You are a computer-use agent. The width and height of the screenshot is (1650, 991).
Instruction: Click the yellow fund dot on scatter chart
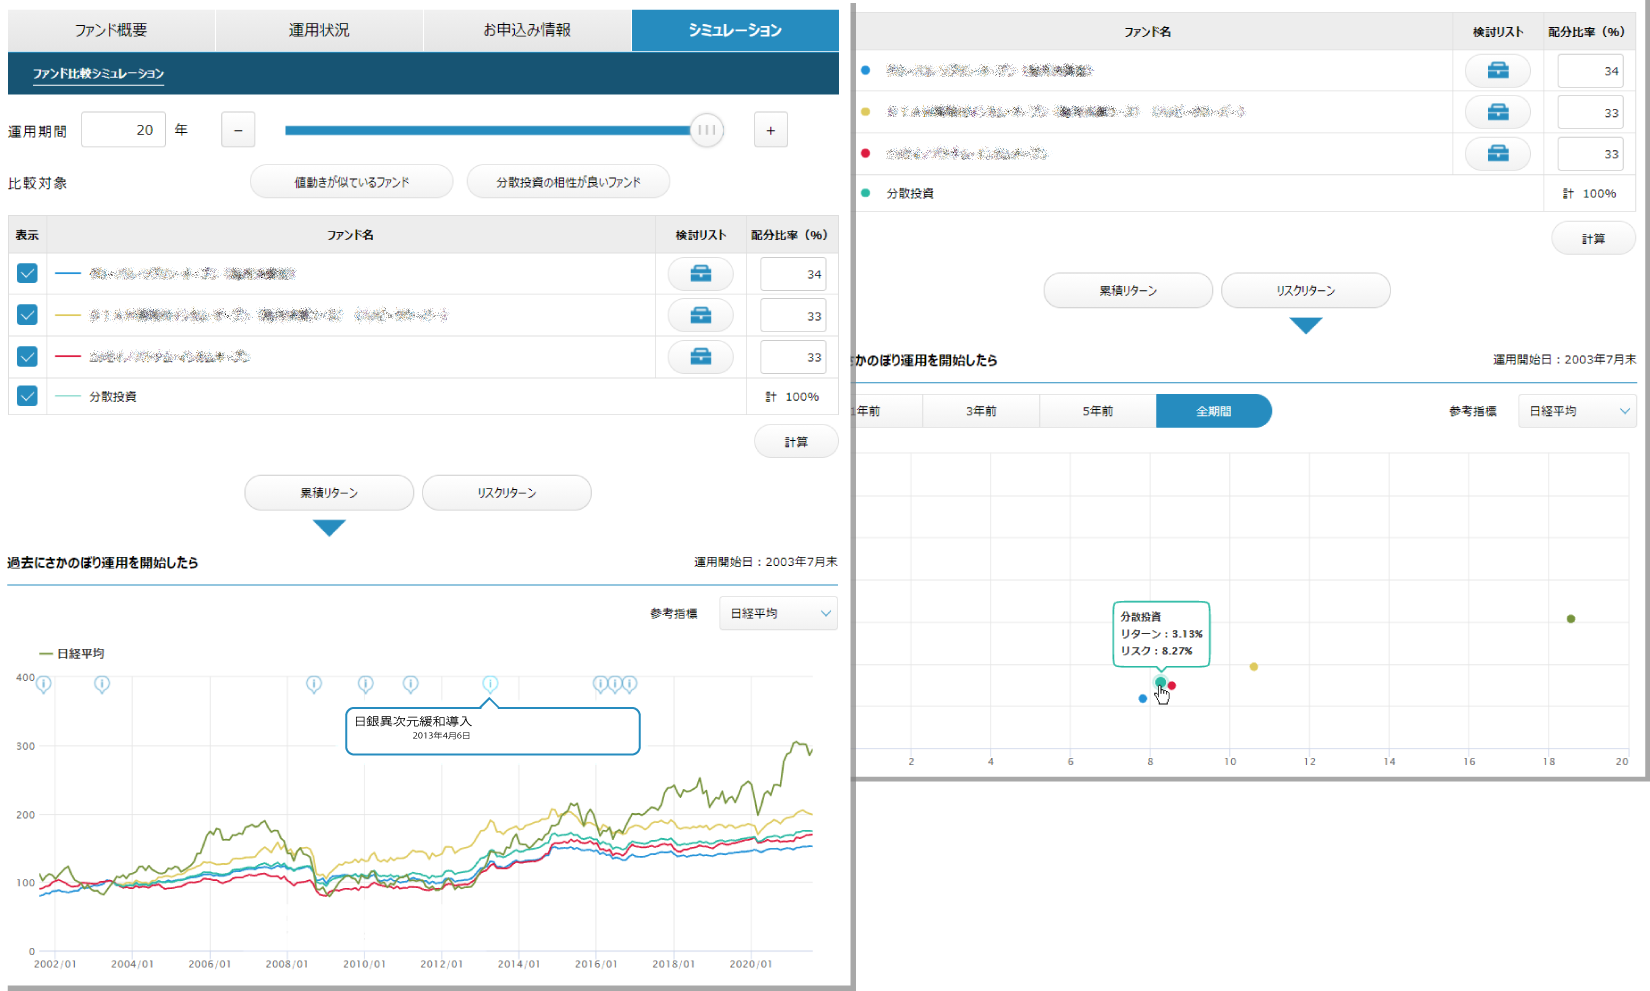pos(1254,667)
